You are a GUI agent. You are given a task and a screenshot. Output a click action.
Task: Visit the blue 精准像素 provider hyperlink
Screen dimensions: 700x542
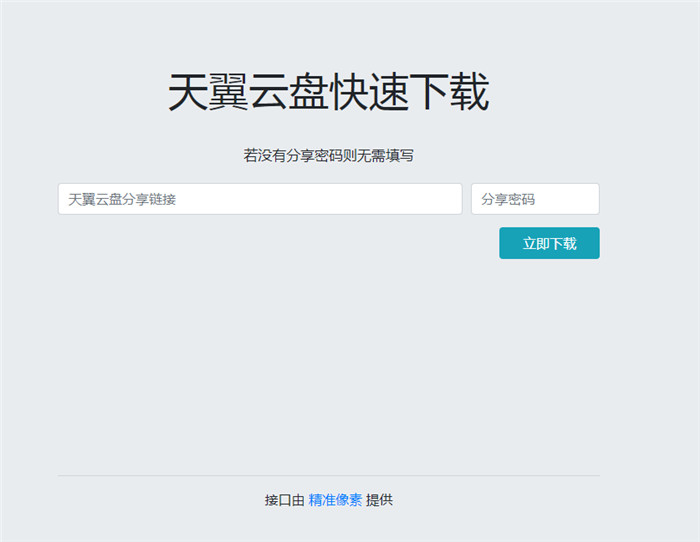click(335, 500)
